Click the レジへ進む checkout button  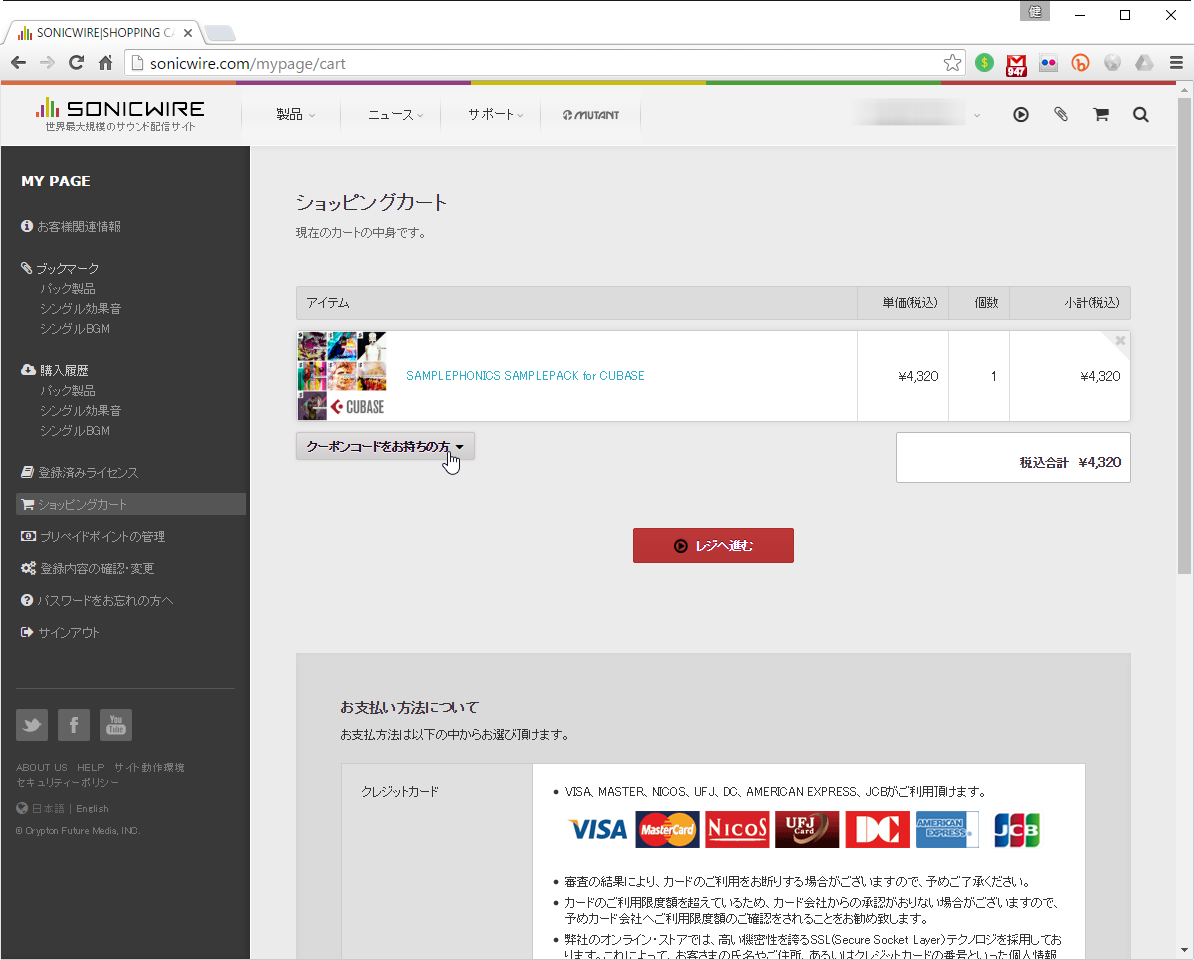point(713,545)
